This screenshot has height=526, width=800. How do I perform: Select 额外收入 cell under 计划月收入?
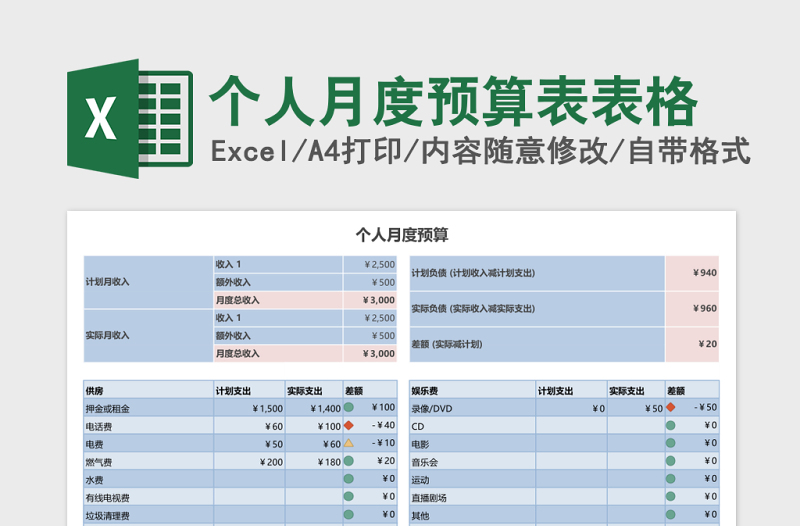(278, 282)
